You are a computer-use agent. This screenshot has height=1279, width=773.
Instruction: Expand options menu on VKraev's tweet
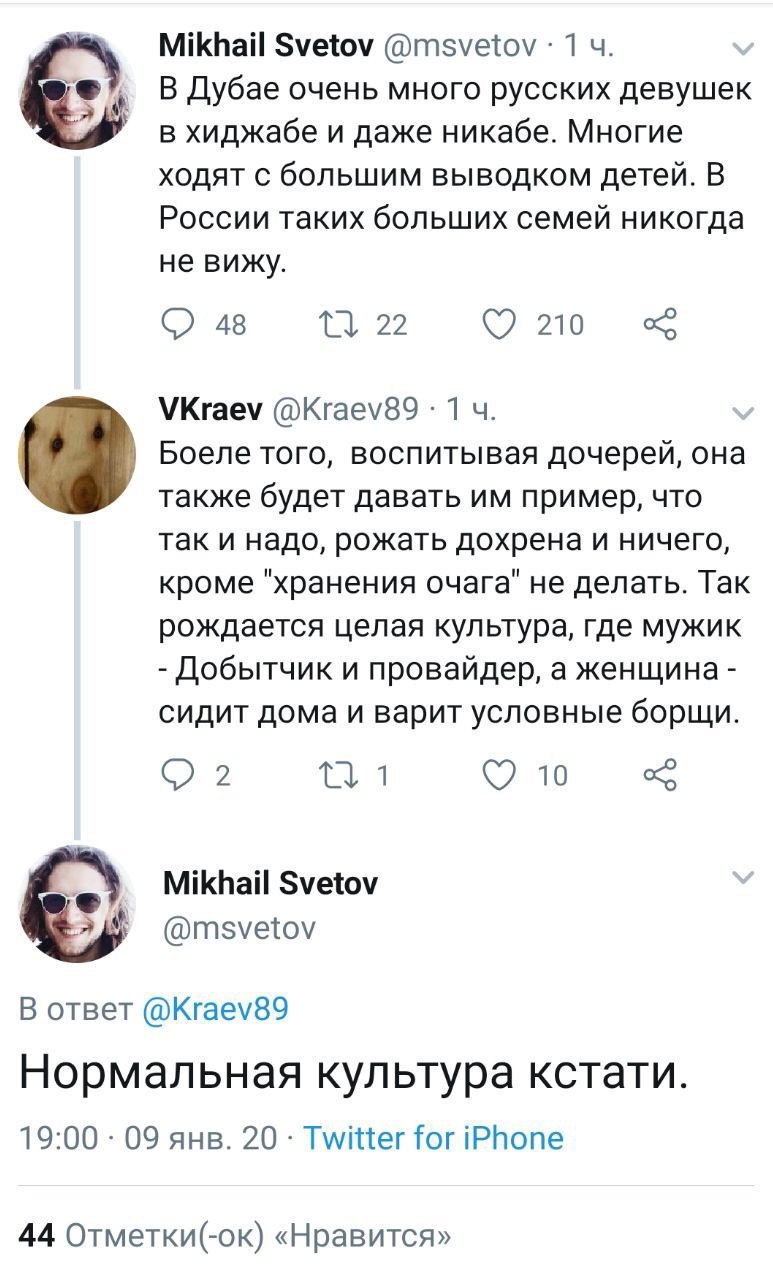click(x=743, y=412)
